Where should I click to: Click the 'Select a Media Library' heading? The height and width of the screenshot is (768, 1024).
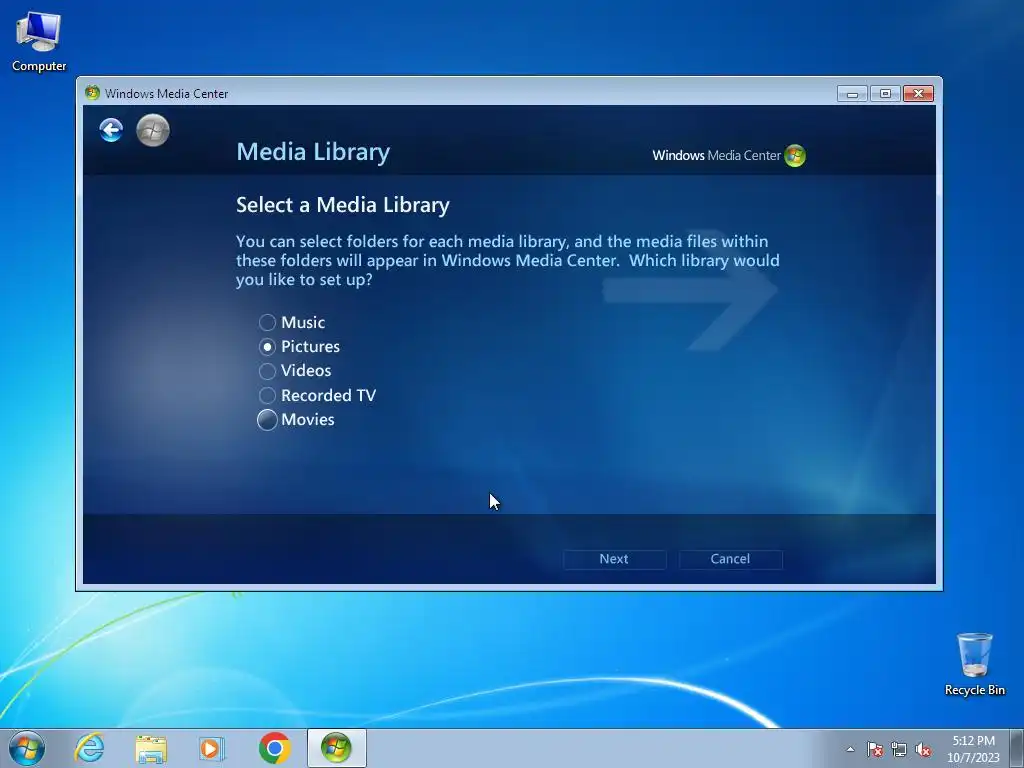343,205
